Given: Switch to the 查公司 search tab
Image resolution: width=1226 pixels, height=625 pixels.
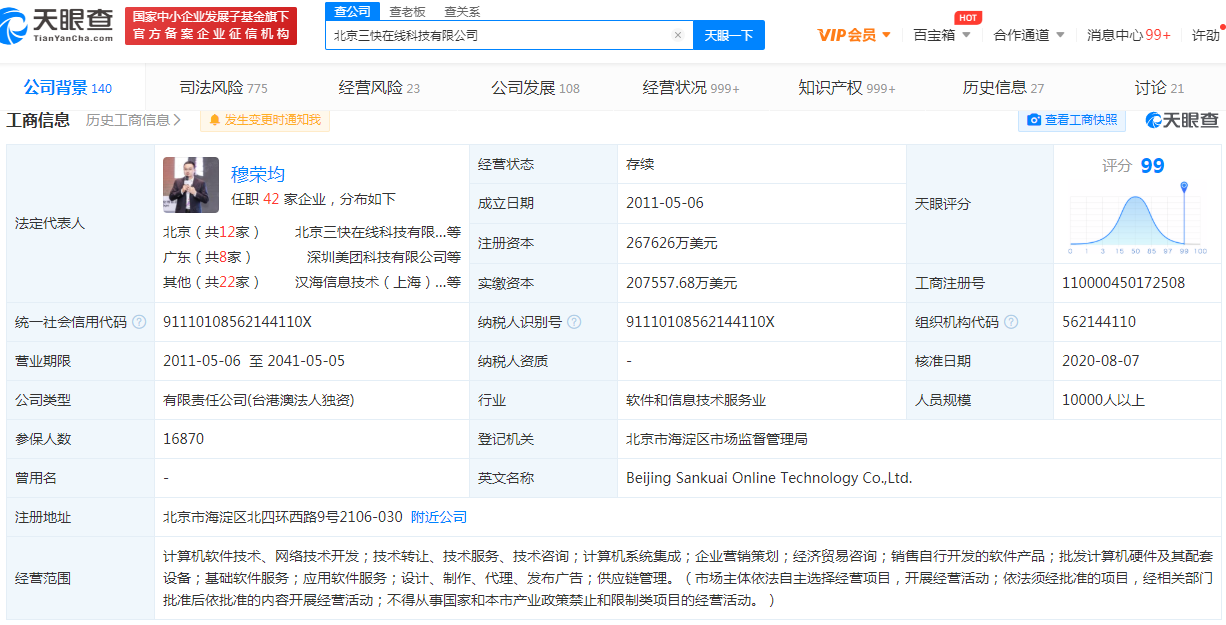Looking at the screenshot, I should point(352,11).
